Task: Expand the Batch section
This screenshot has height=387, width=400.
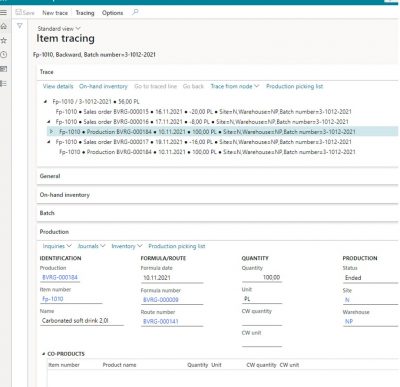Action: (217, 213)
